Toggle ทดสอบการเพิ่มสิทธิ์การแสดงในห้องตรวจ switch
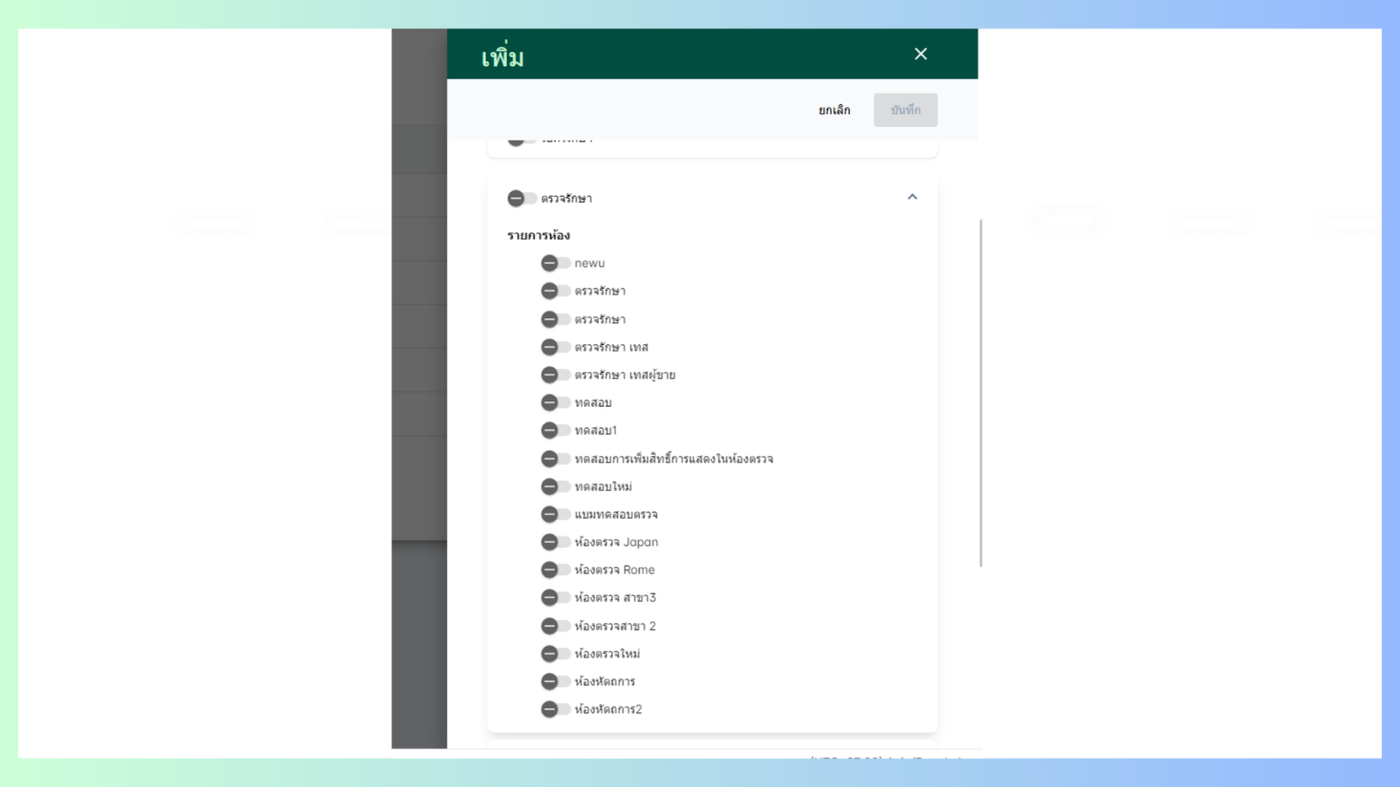Screen dimensions: 1400x787 point(555,459)
